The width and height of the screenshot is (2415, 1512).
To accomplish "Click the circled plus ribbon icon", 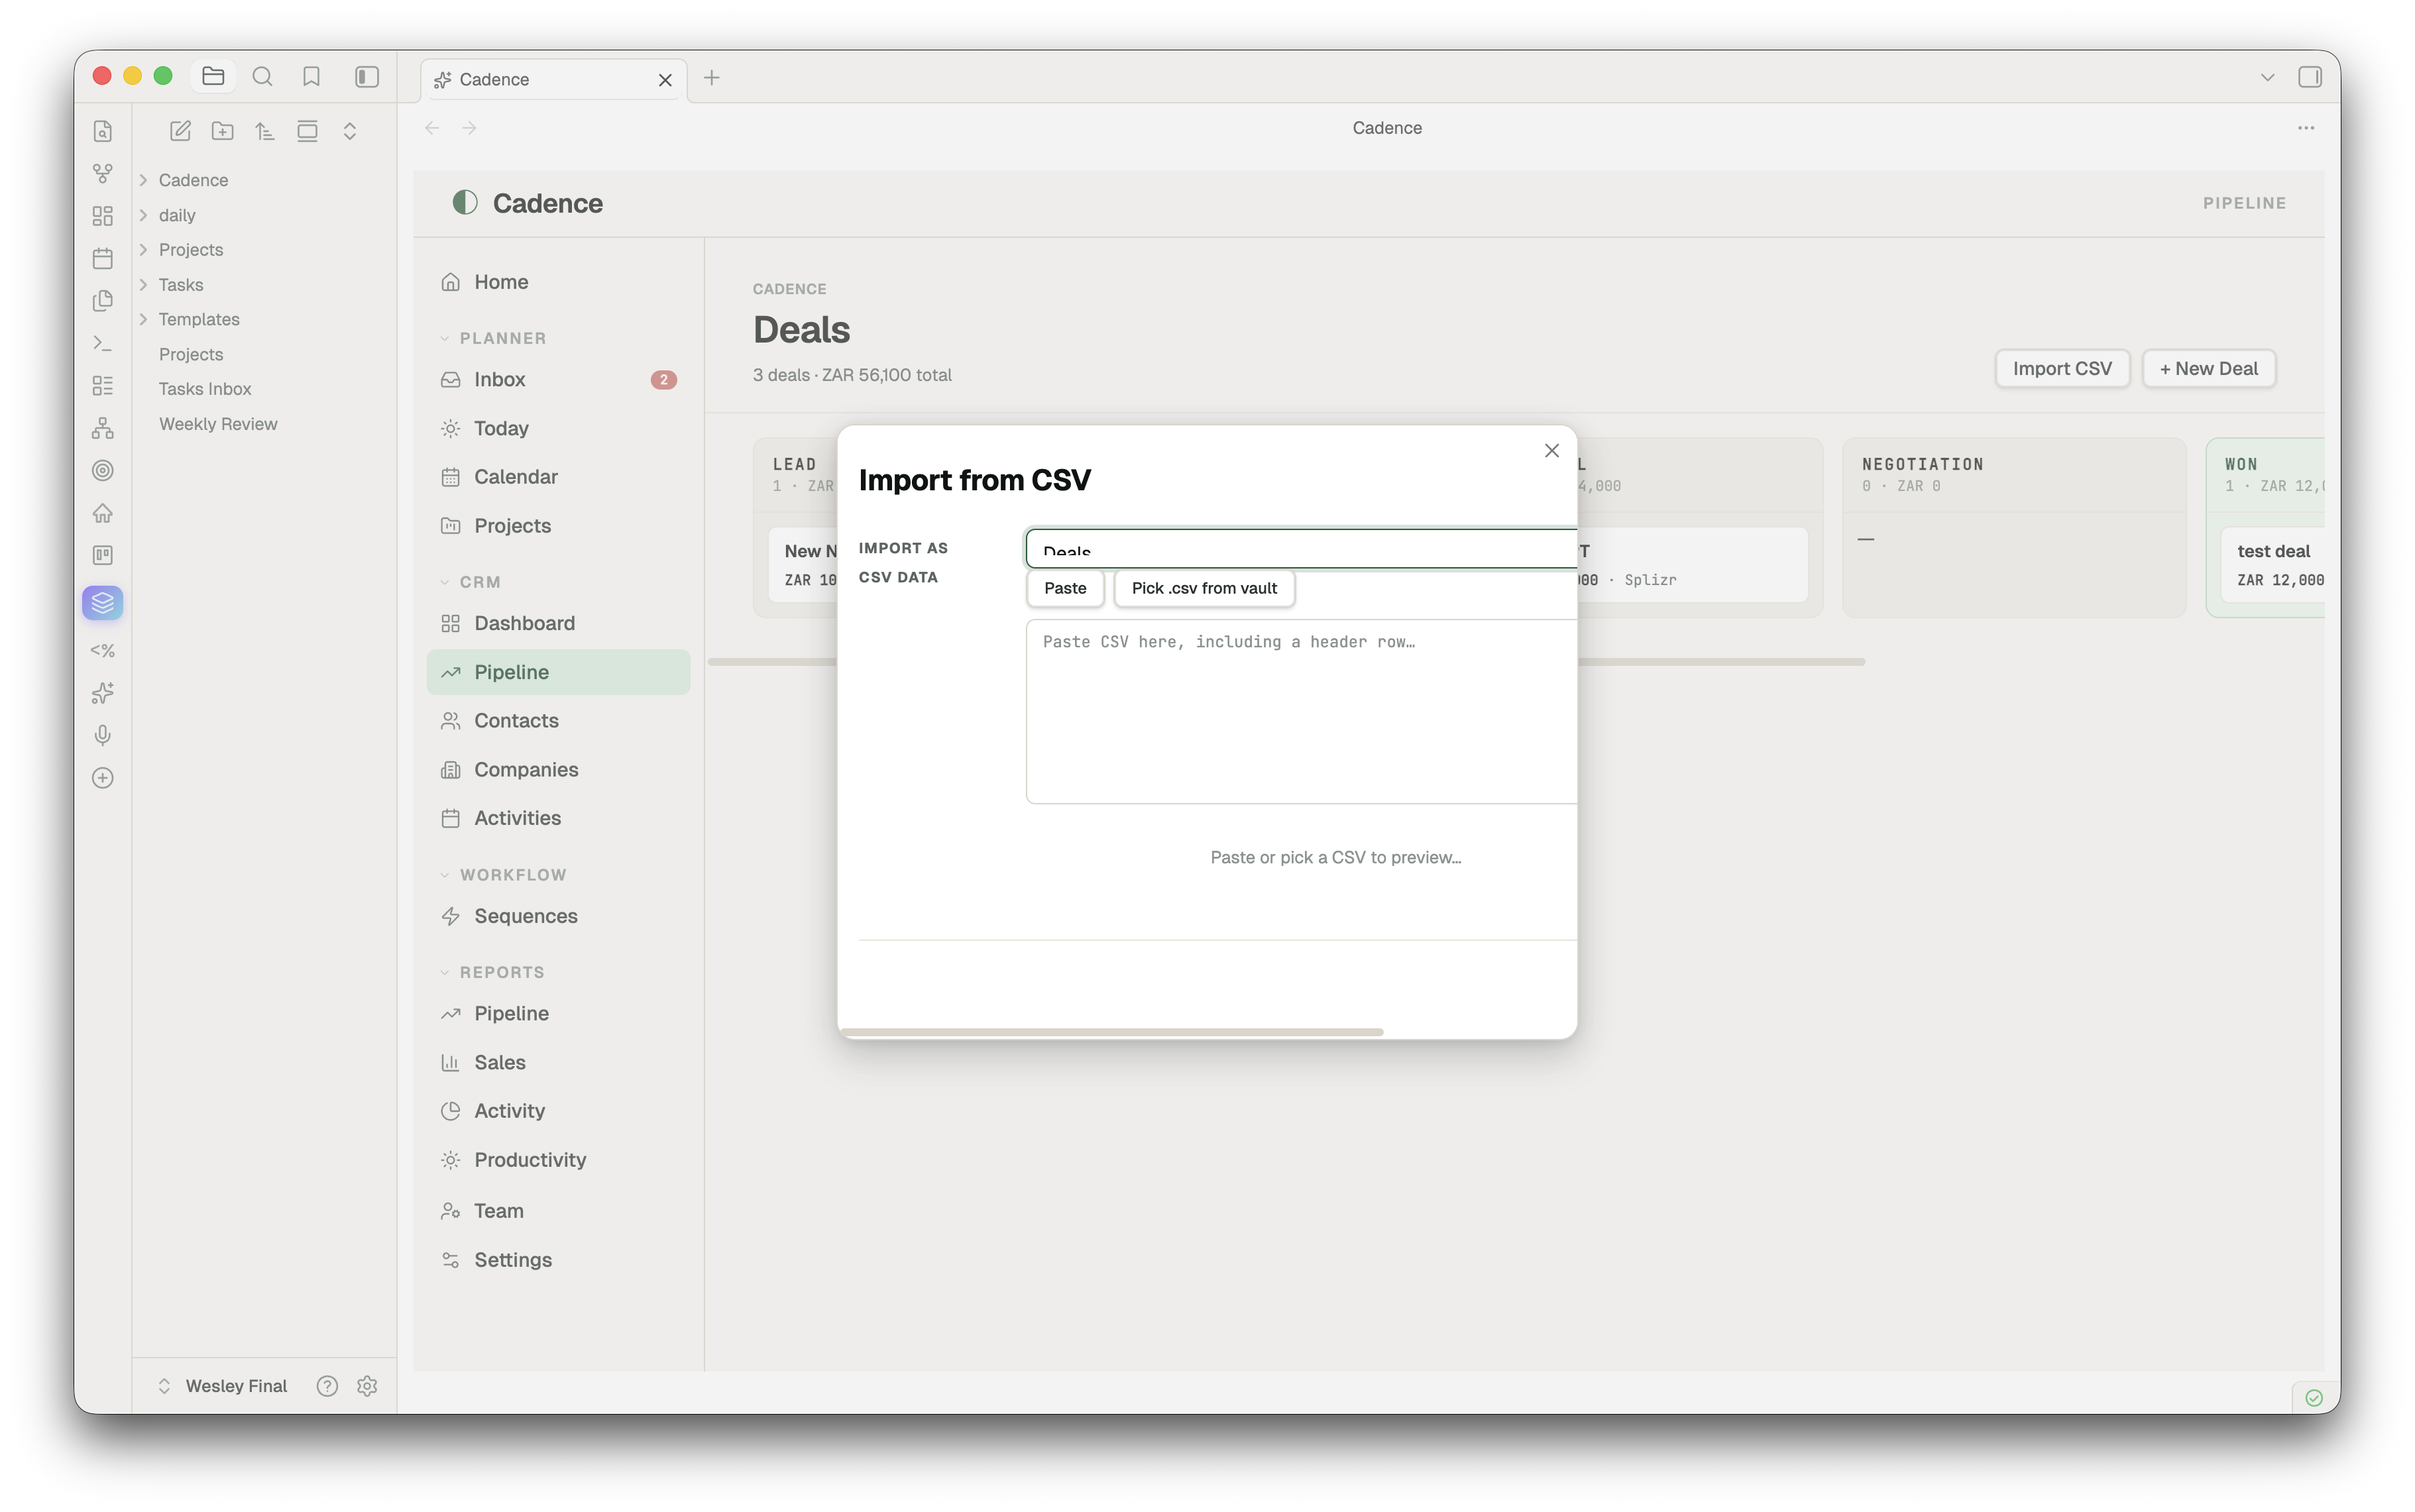I will pos(102,778).
